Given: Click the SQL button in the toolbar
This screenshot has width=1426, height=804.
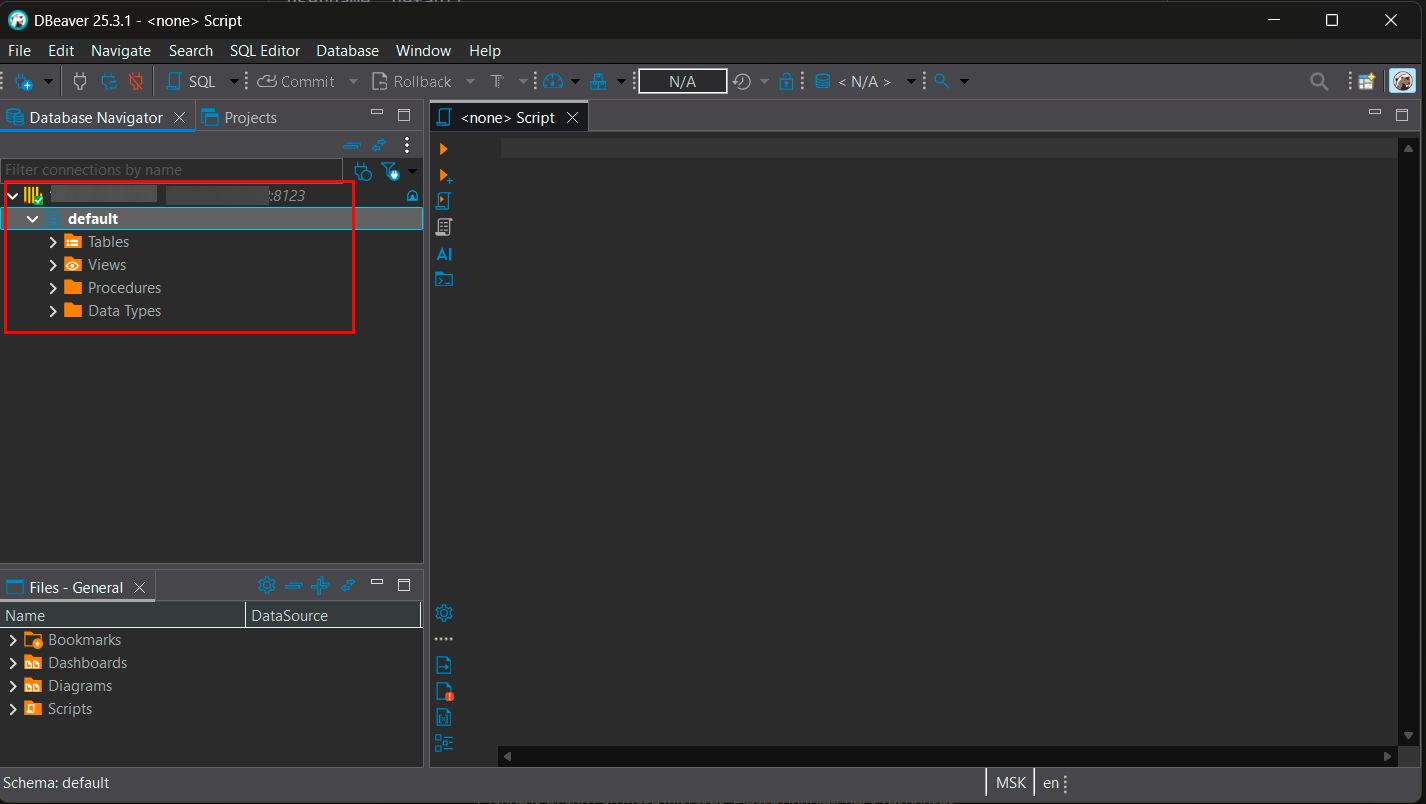Looking at the screenshot, I should (191, 81).
